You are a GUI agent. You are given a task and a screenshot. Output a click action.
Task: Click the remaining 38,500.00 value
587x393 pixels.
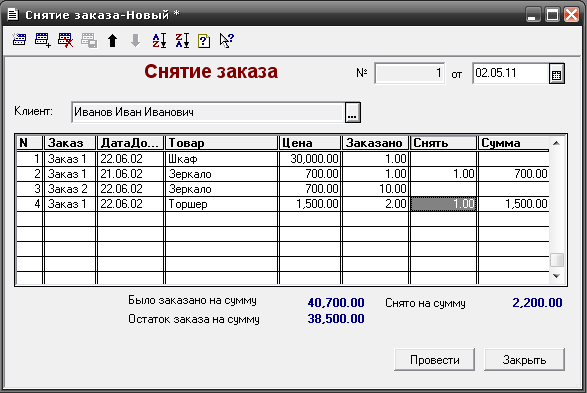click(x=336, y=319)
